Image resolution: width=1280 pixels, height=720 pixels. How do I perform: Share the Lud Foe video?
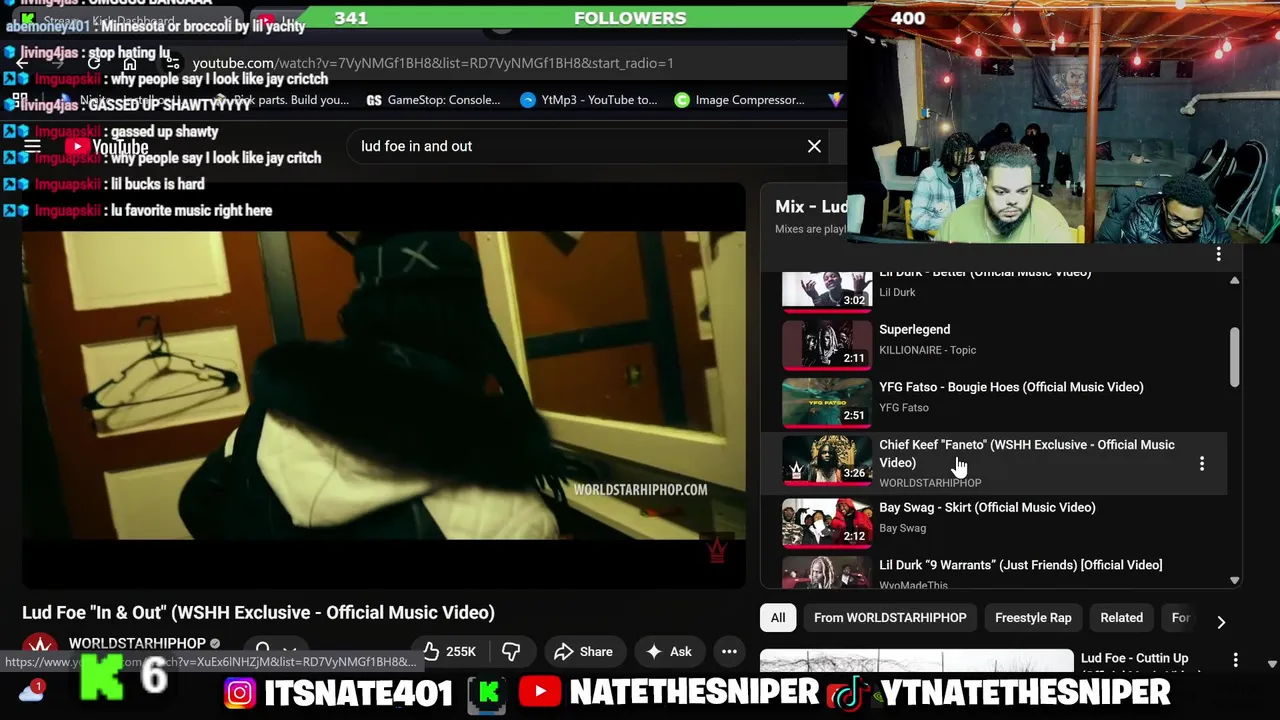(x=583, y=652)
